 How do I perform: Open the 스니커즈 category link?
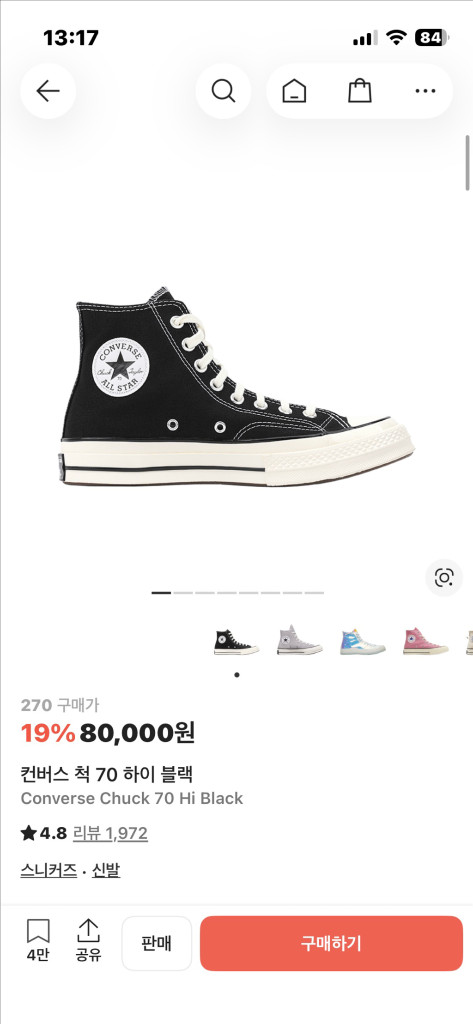48,870
